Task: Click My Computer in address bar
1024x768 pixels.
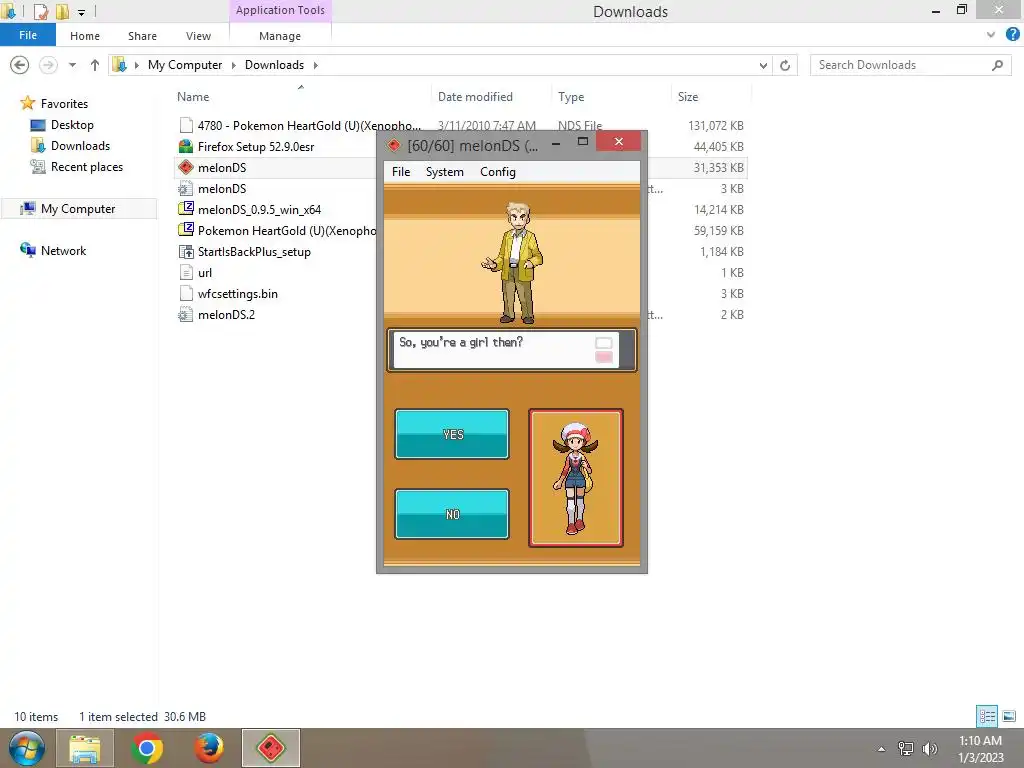Action: 185,65
